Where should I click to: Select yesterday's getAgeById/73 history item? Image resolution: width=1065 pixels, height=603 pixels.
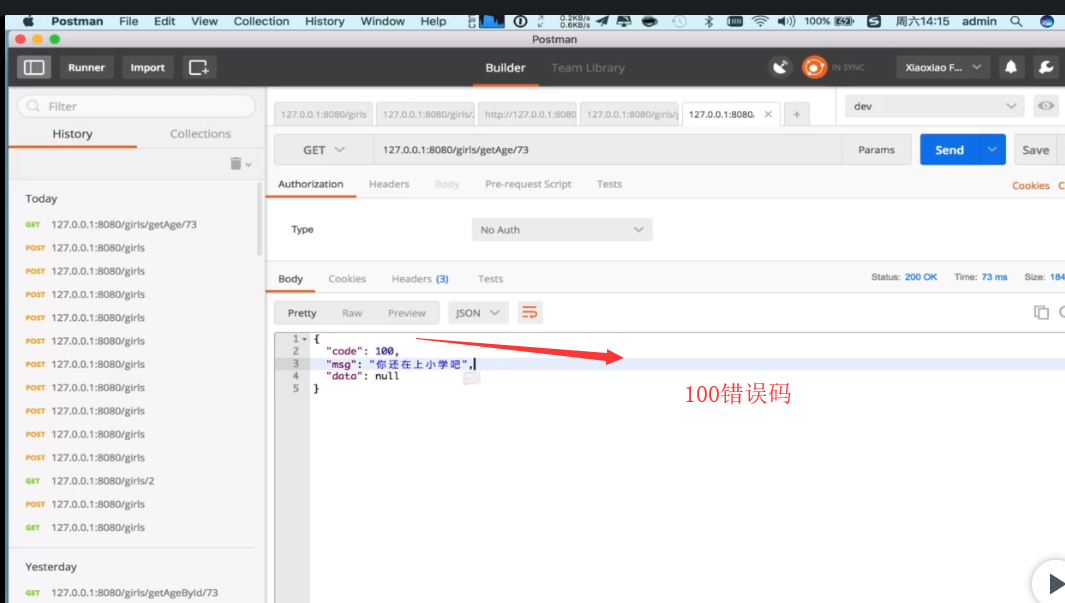tap(134, 592)
